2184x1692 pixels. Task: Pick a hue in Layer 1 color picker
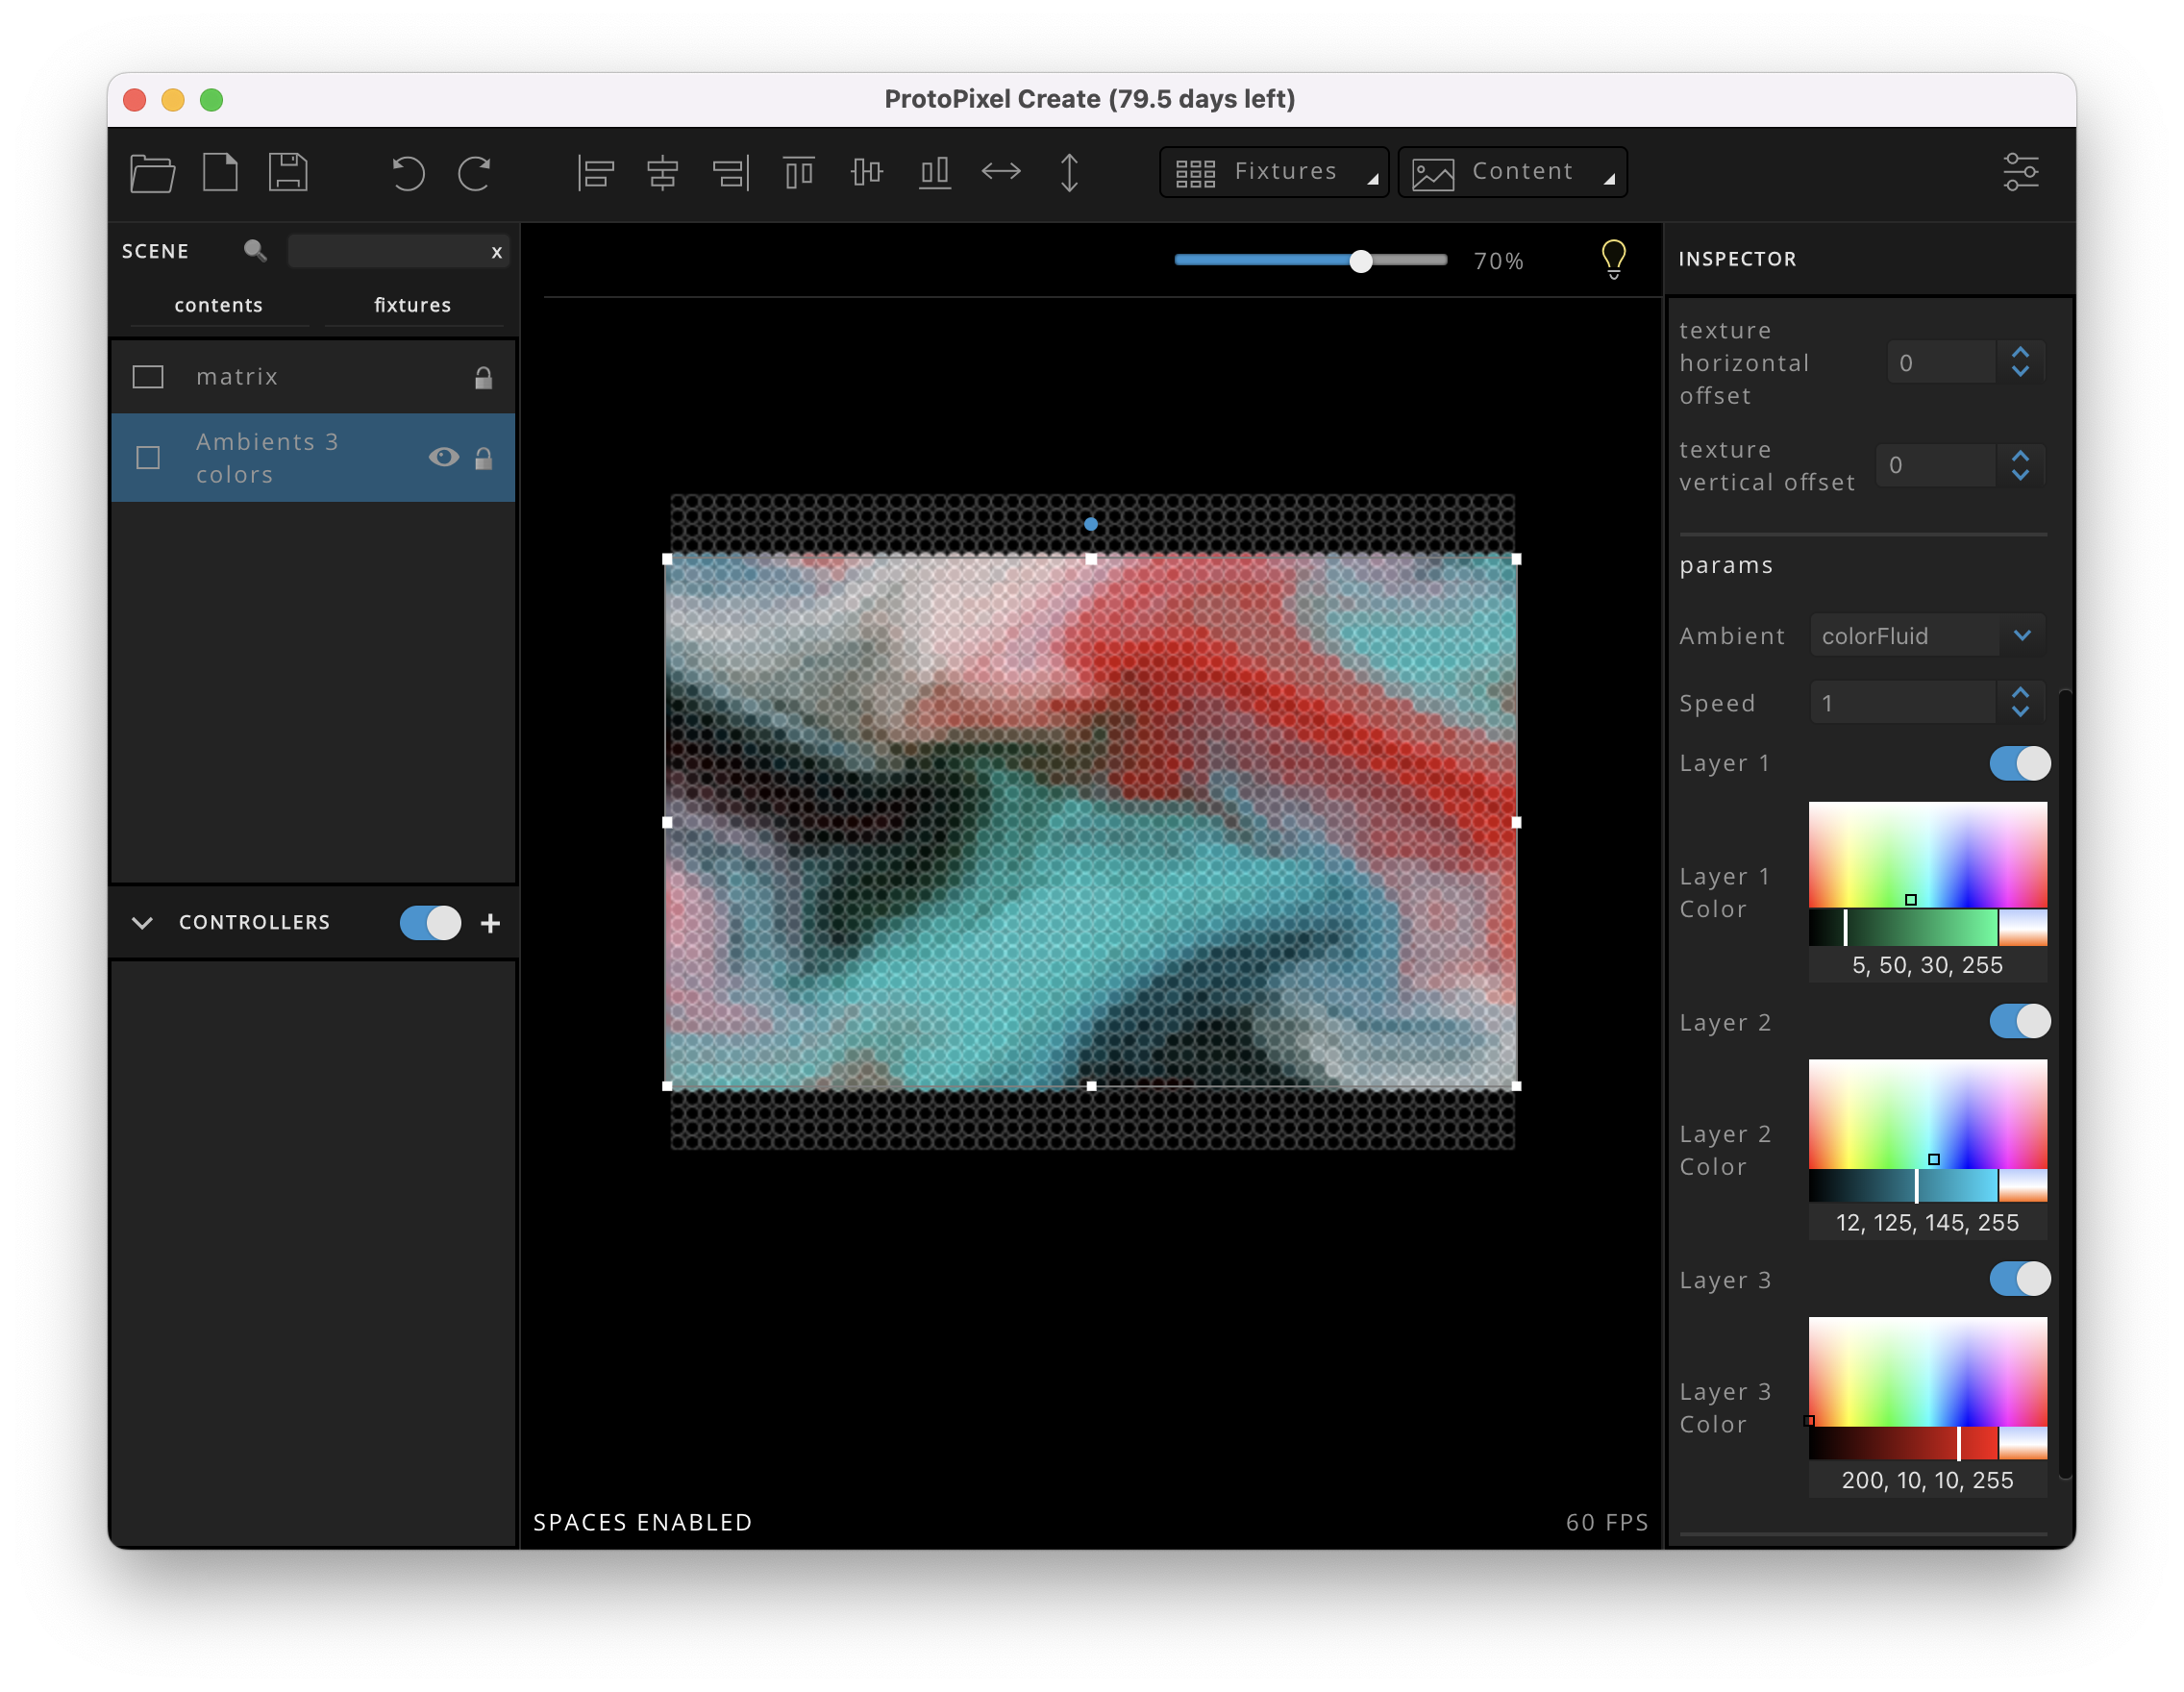tap(1927, 855)
